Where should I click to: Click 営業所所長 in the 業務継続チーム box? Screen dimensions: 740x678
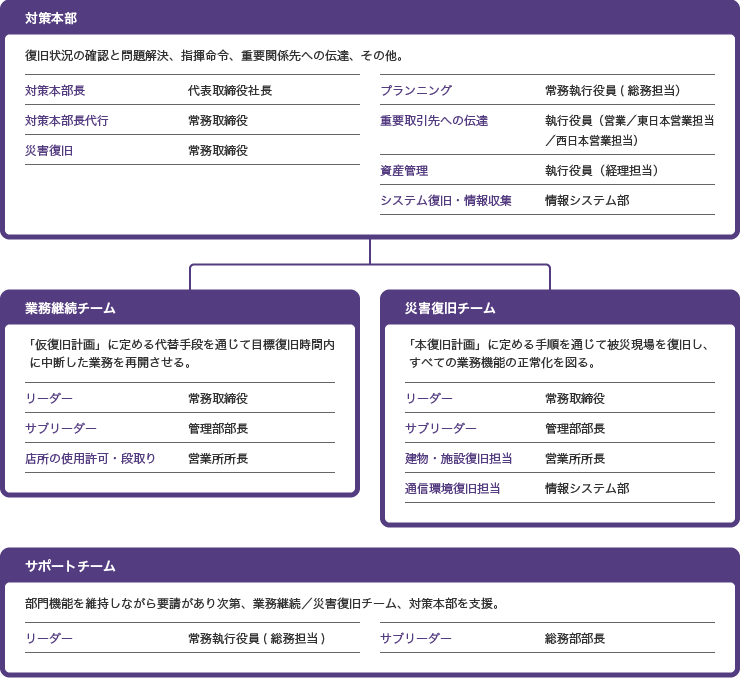[218, 458]
